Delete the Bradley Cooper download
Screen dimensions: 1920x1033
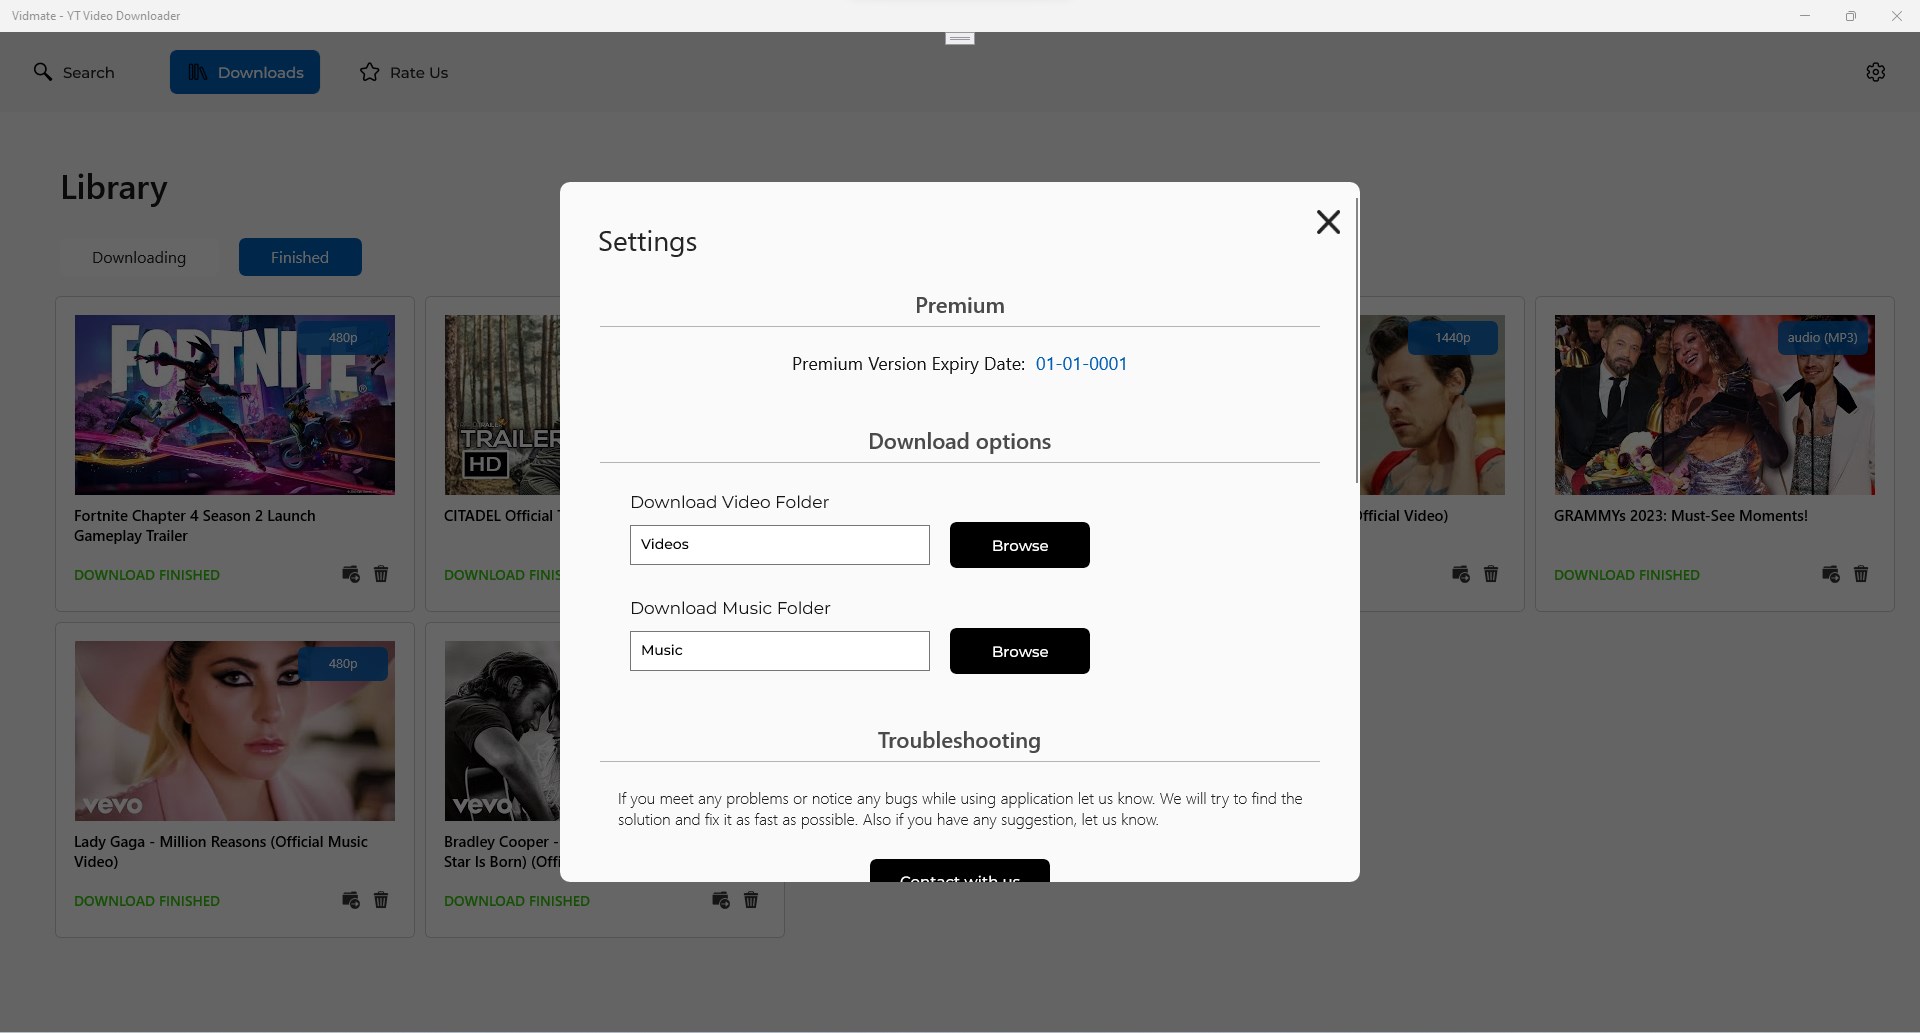[751, 900]
